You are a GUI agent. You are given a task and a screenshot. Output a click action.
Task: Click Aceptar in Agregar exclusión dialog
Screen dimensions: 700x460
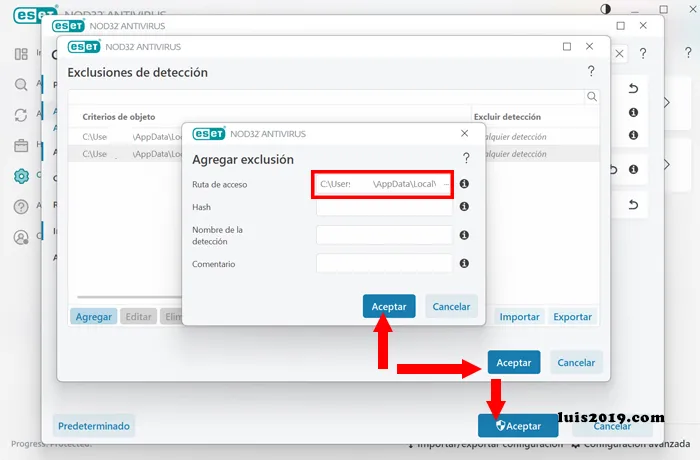coord(389,306)
